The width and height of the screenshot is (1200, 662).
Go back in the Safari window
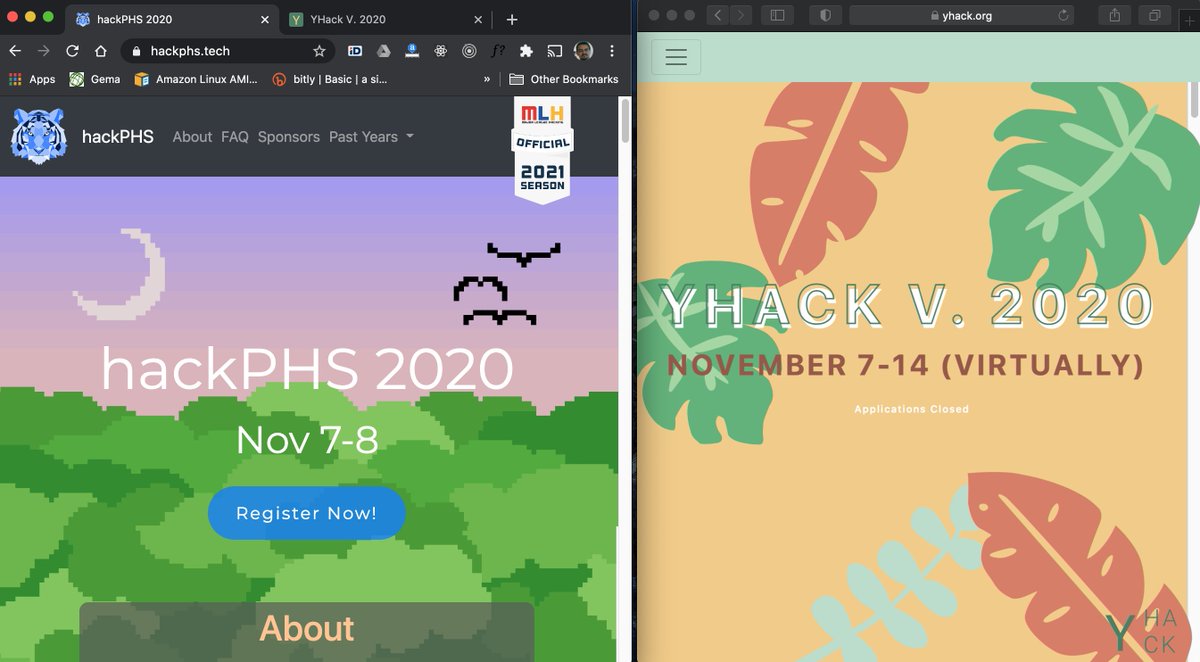pos(717,15)
